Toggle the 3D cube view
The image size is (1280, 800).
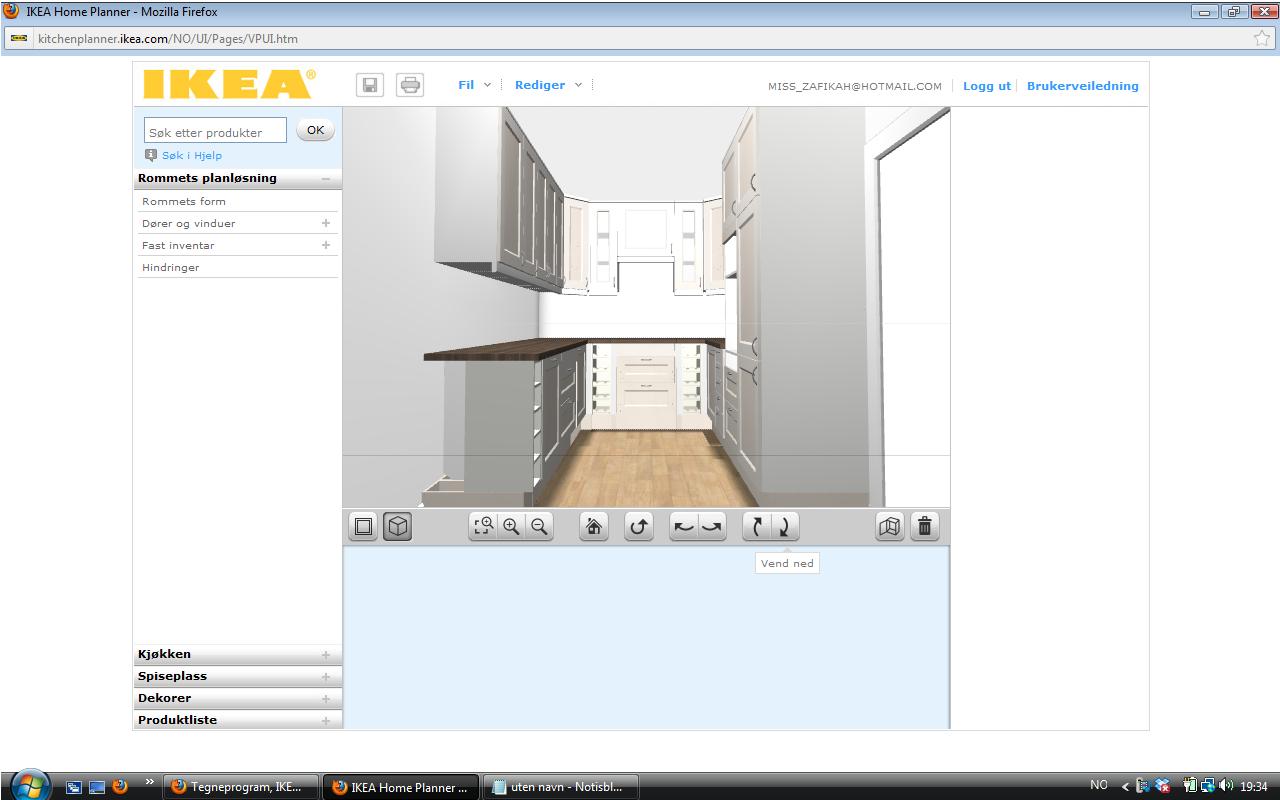coord(398,527)
